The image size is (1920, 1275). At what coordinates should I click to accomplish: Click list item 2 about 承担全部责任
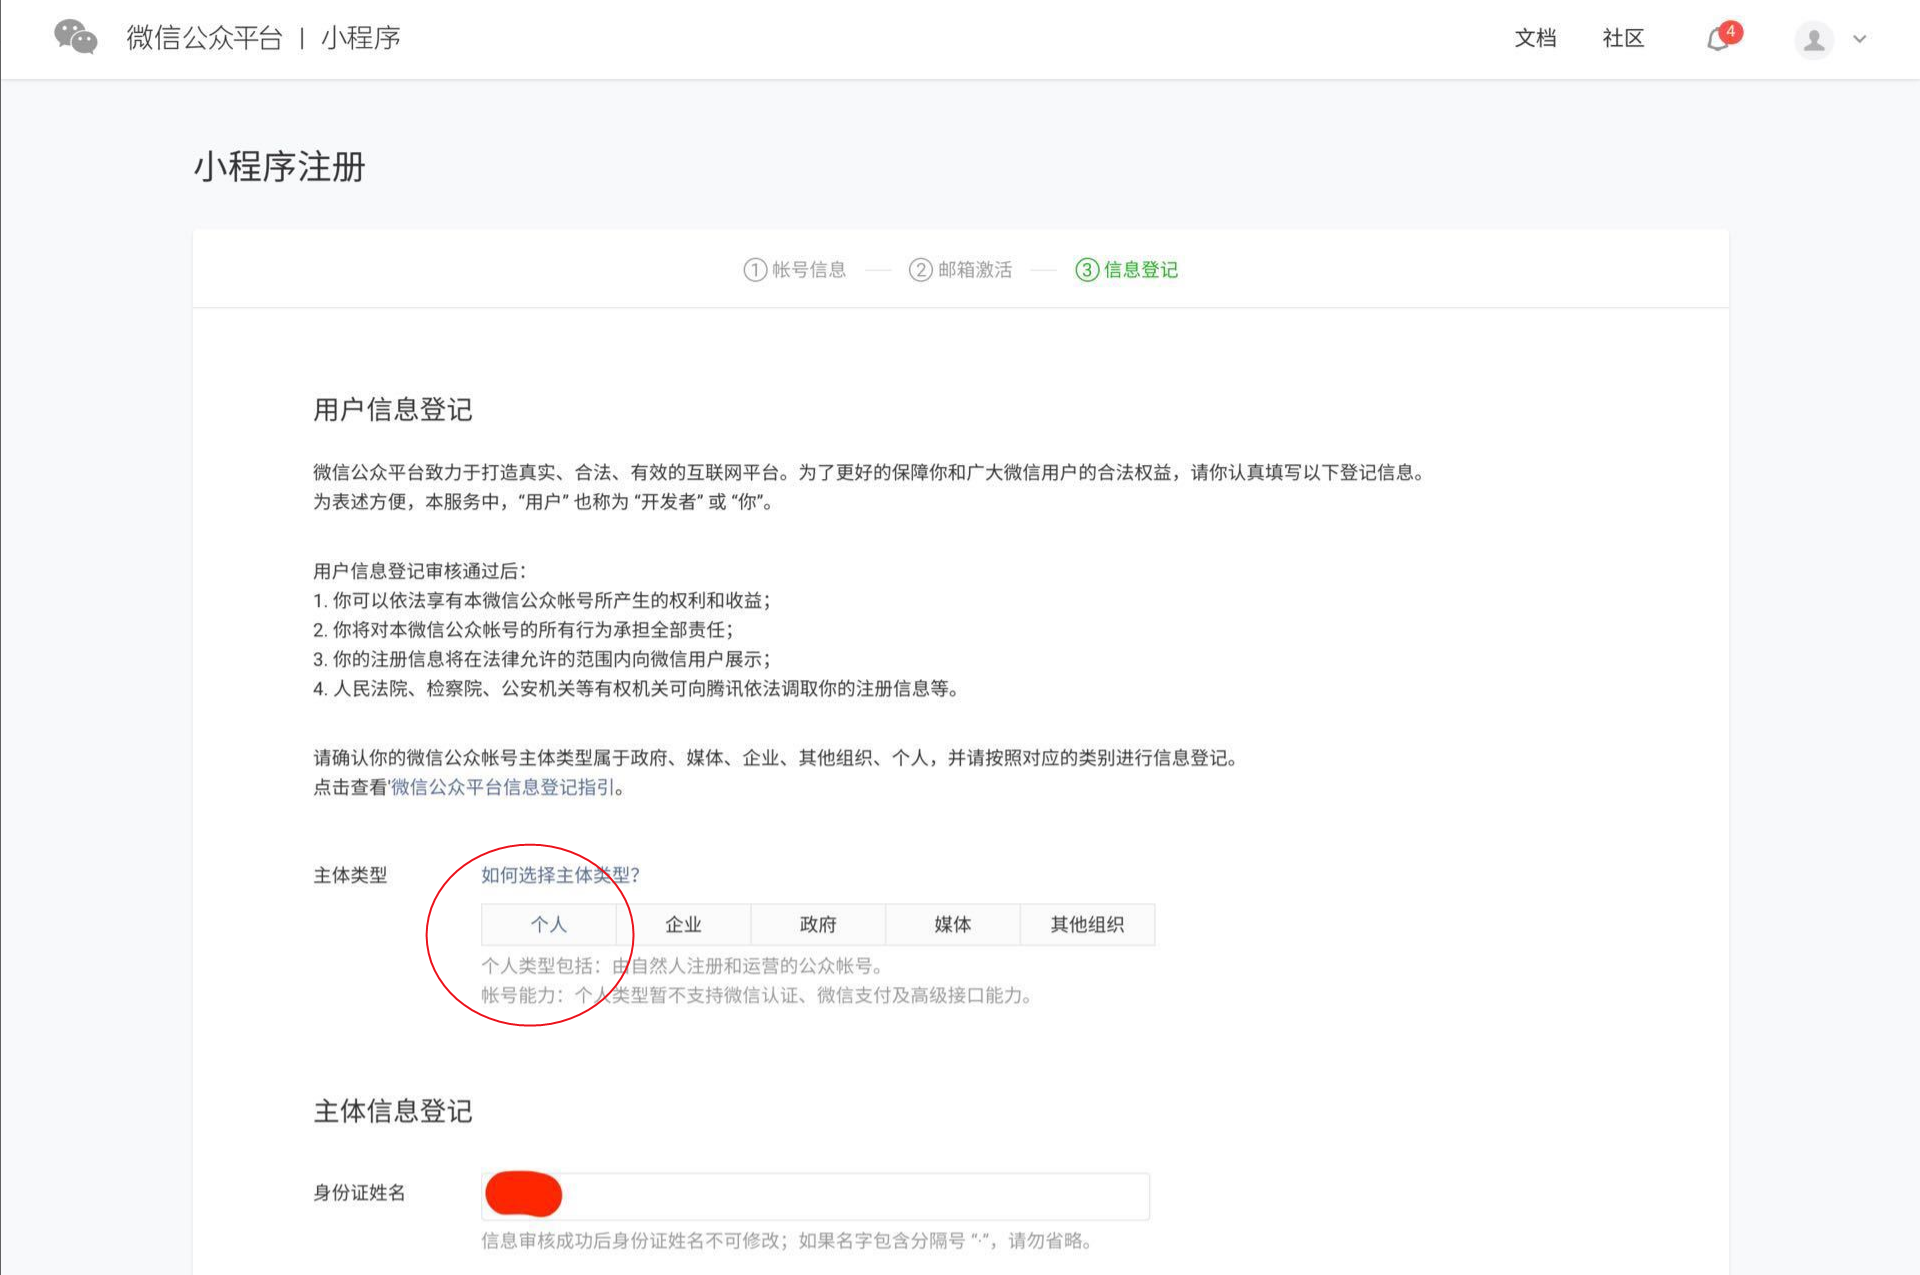[523, 629]
